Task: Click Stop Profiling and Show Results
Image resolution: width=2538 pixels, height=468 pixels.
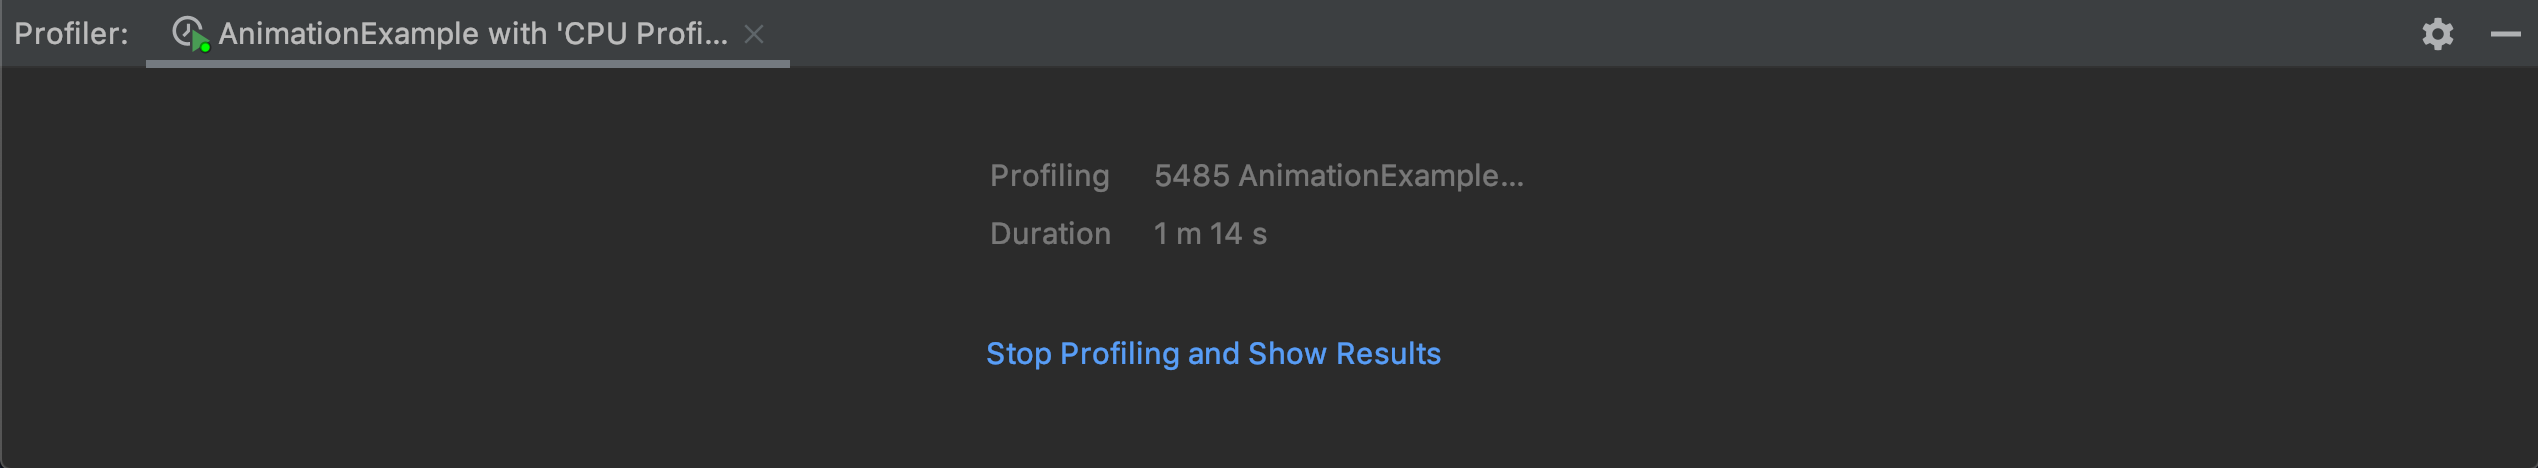Action: coord(1213,353)
